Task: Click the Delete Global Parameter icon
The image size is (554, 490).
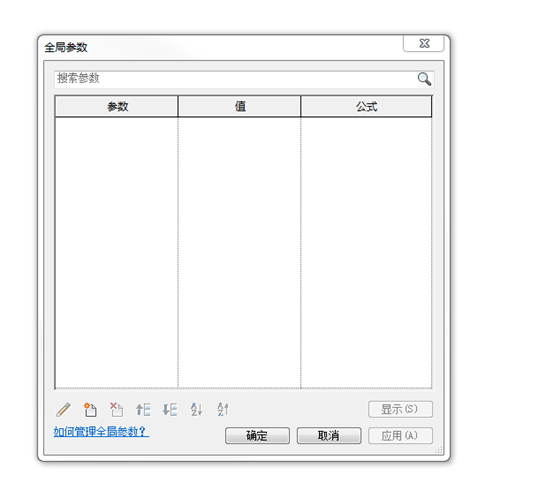Action: [x=117, y=410]
